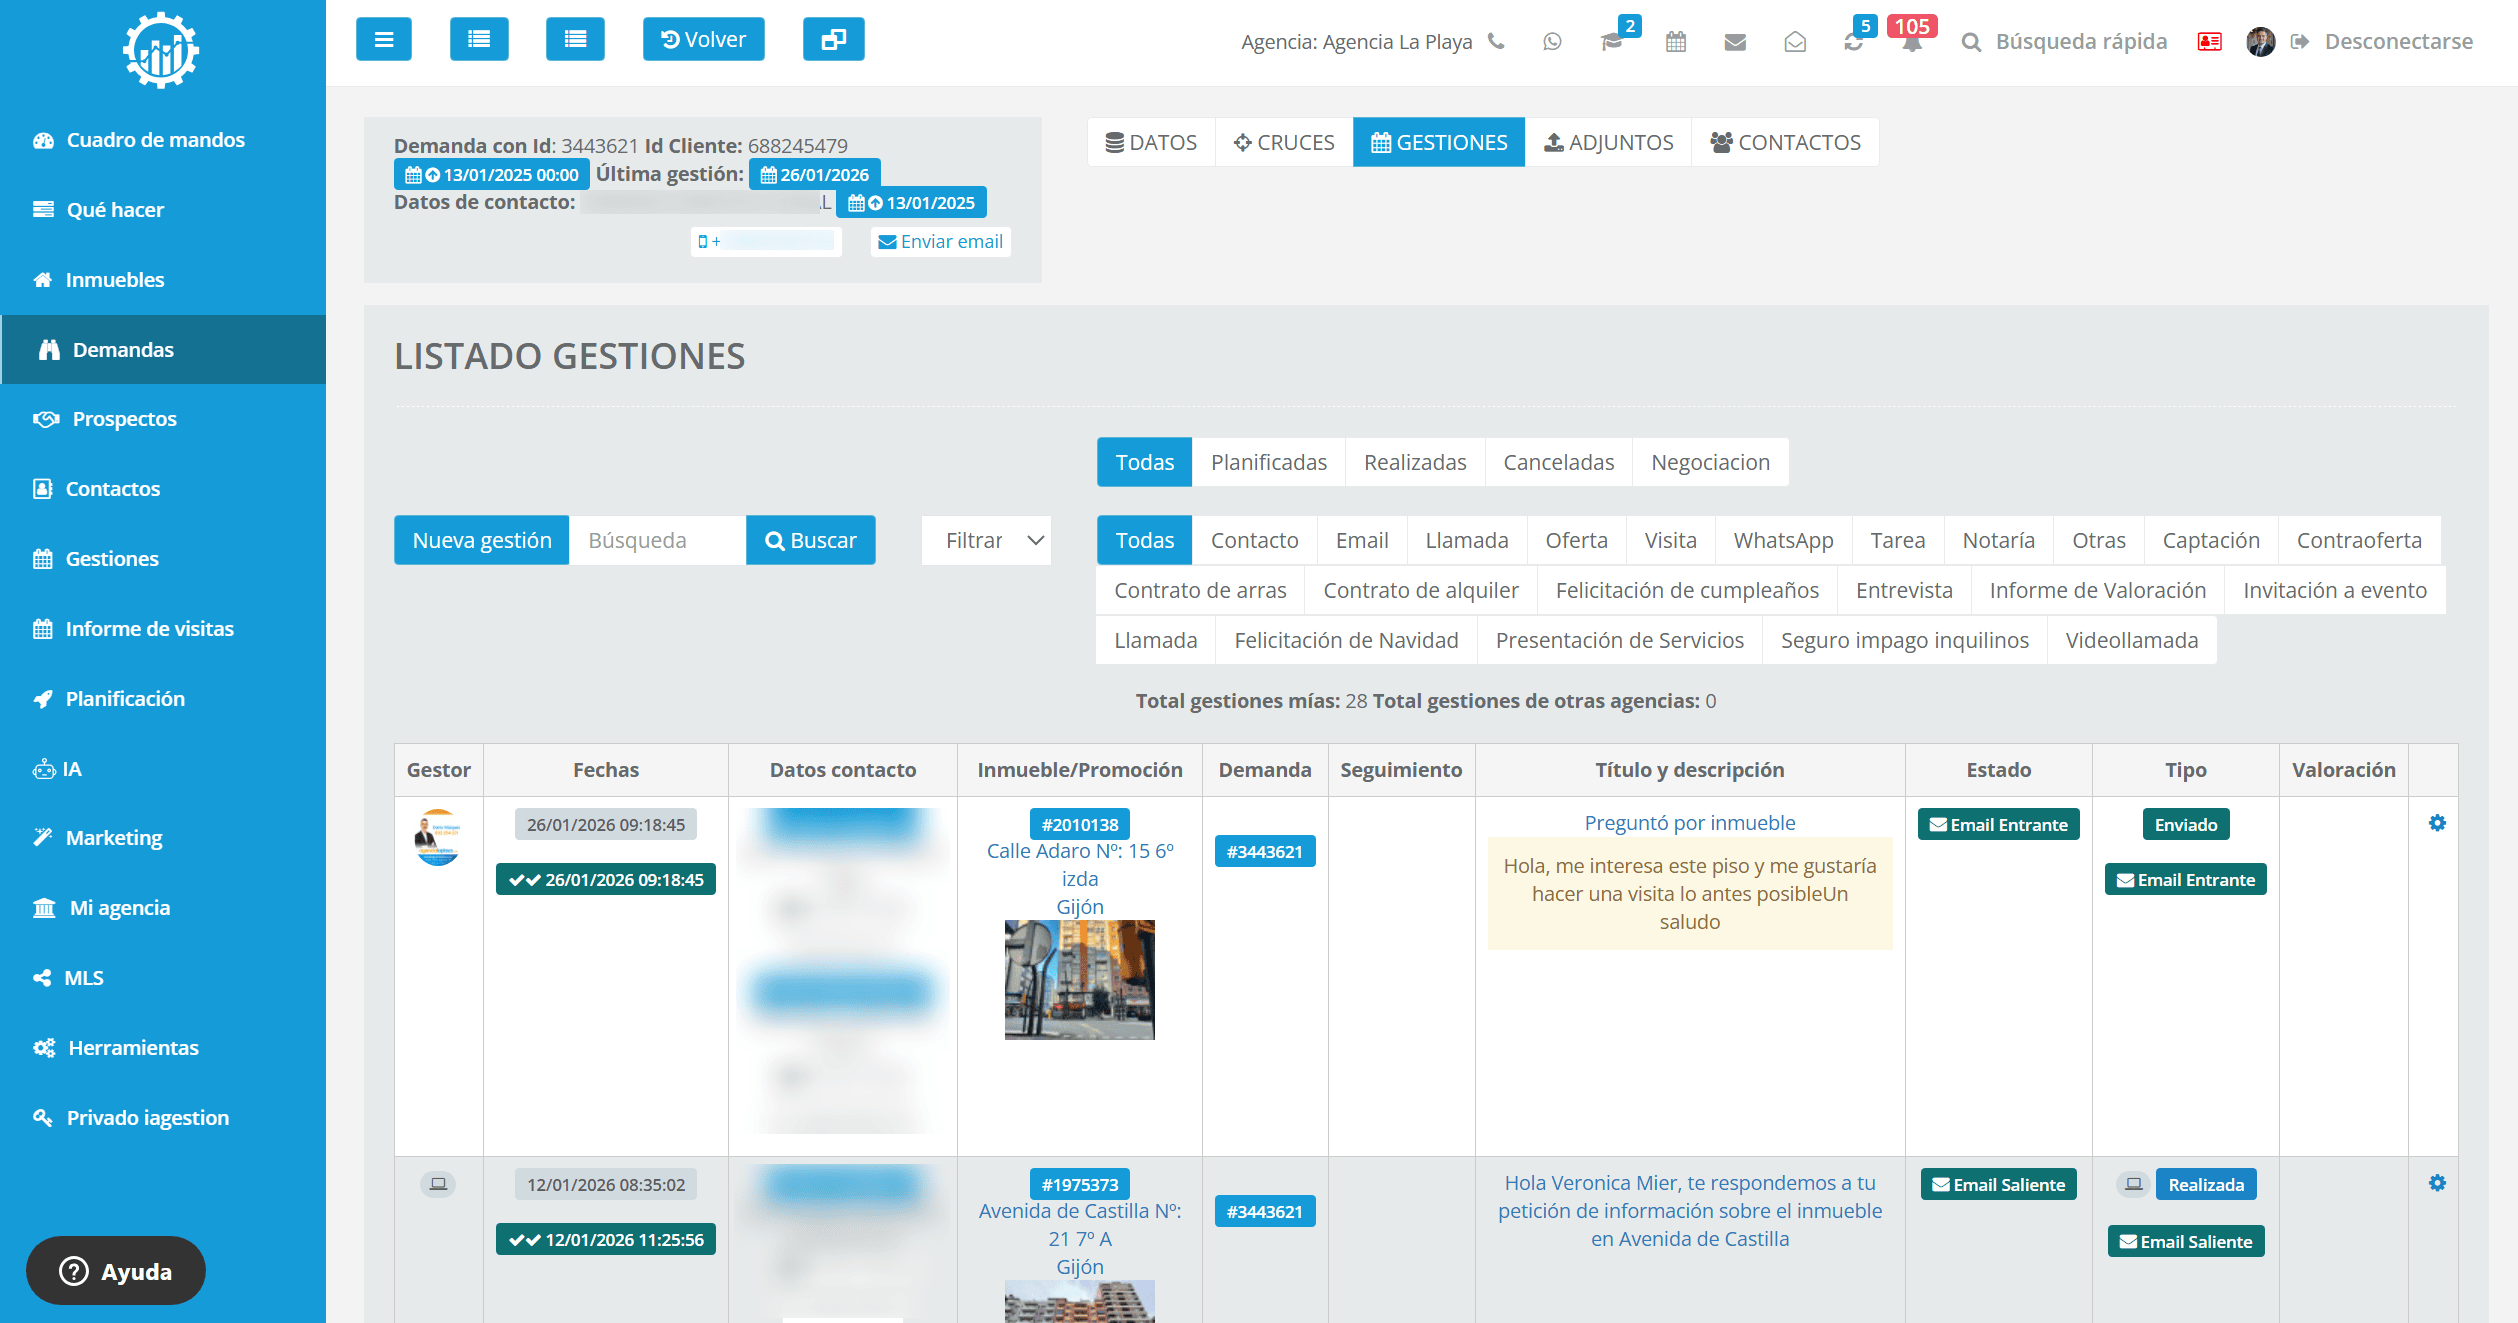The height and width of the screenshot is (1323, 2518).
Task: Filter gestiones by WhatsApp type
Action: 1783,541
